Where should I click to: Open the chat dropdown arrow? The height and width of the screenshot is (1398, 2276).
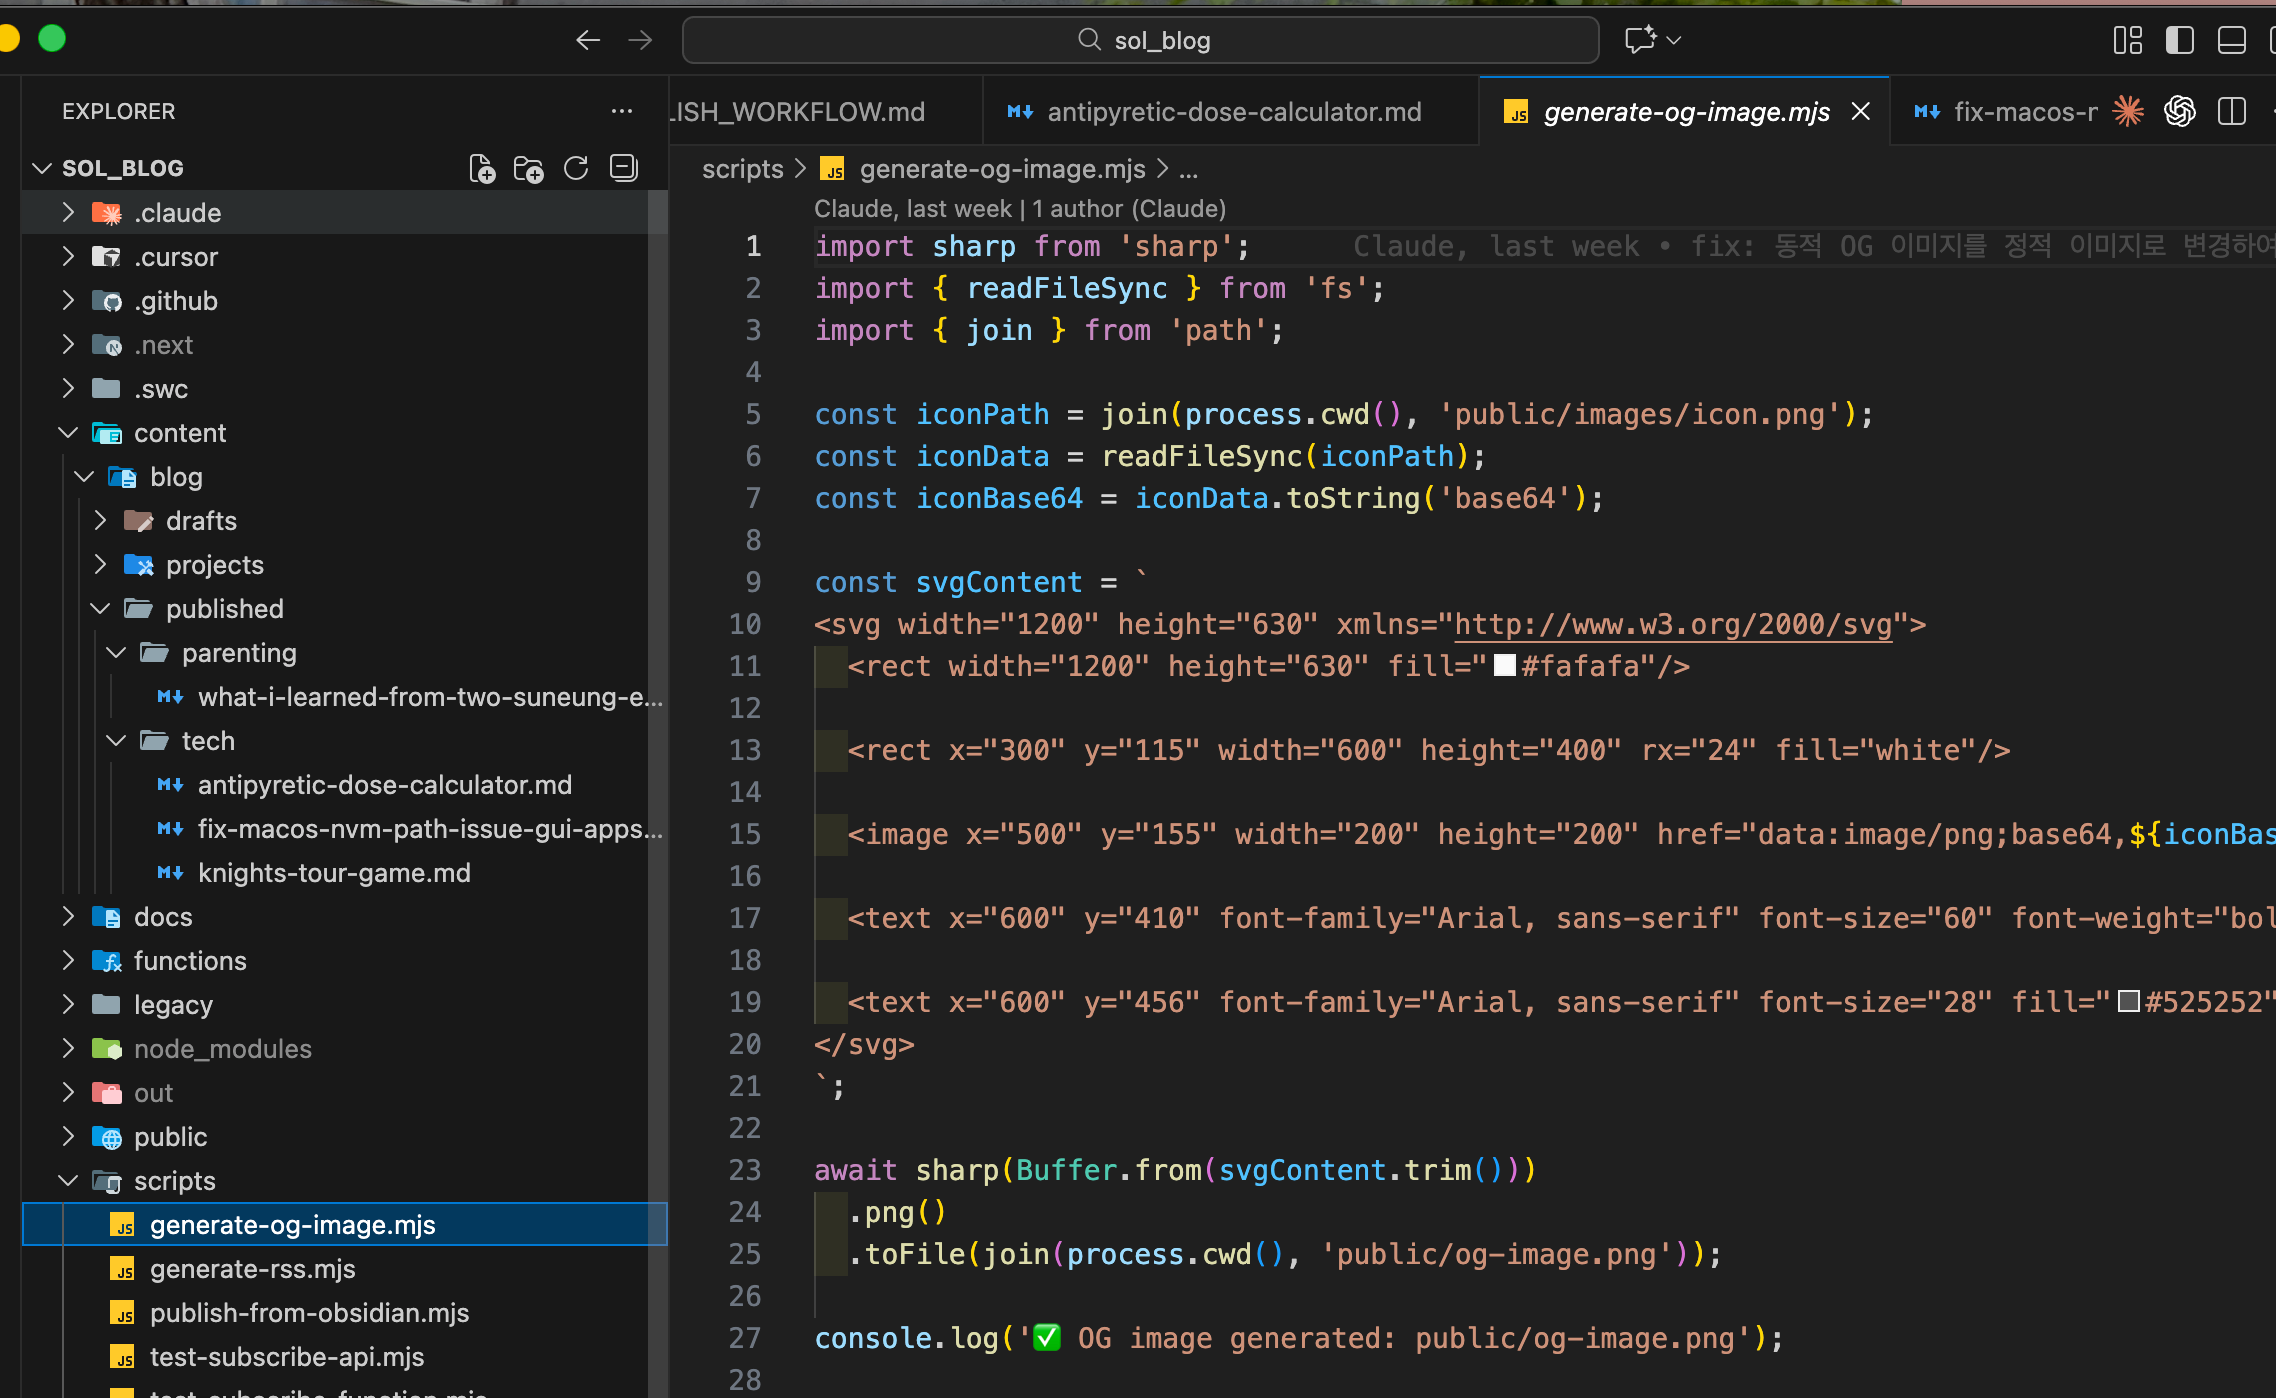[1674, 40]
